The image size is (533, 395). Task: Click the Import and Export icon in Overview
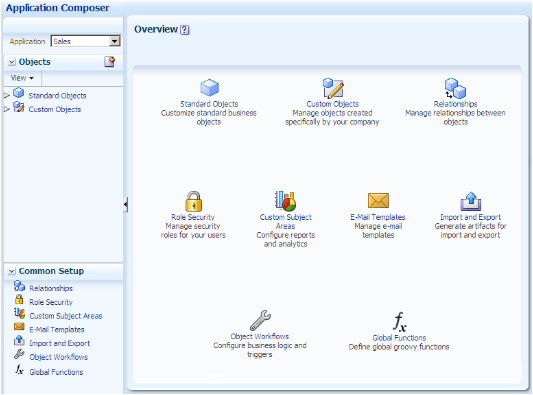click(x=471, y=201)
